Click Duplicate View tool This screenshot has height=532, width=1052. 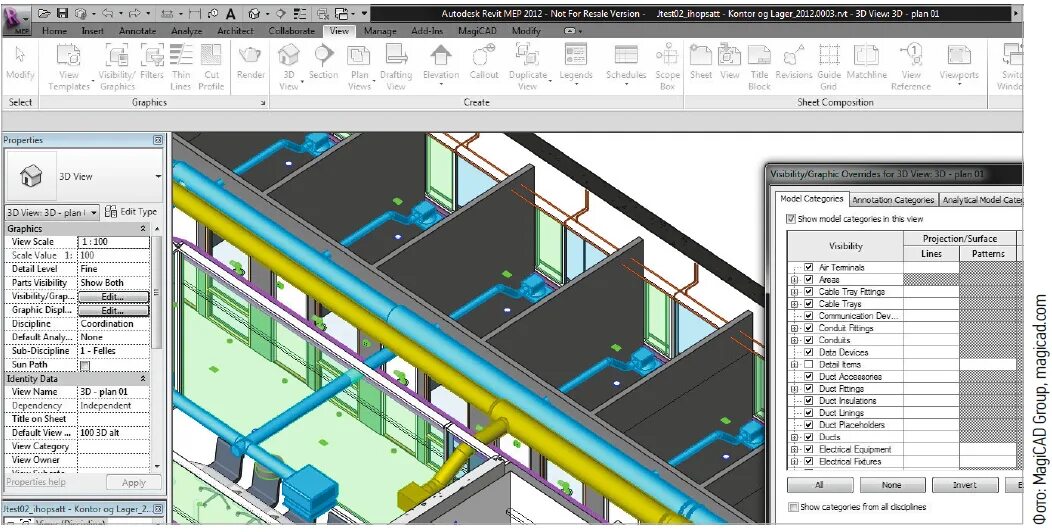[527, 67]
